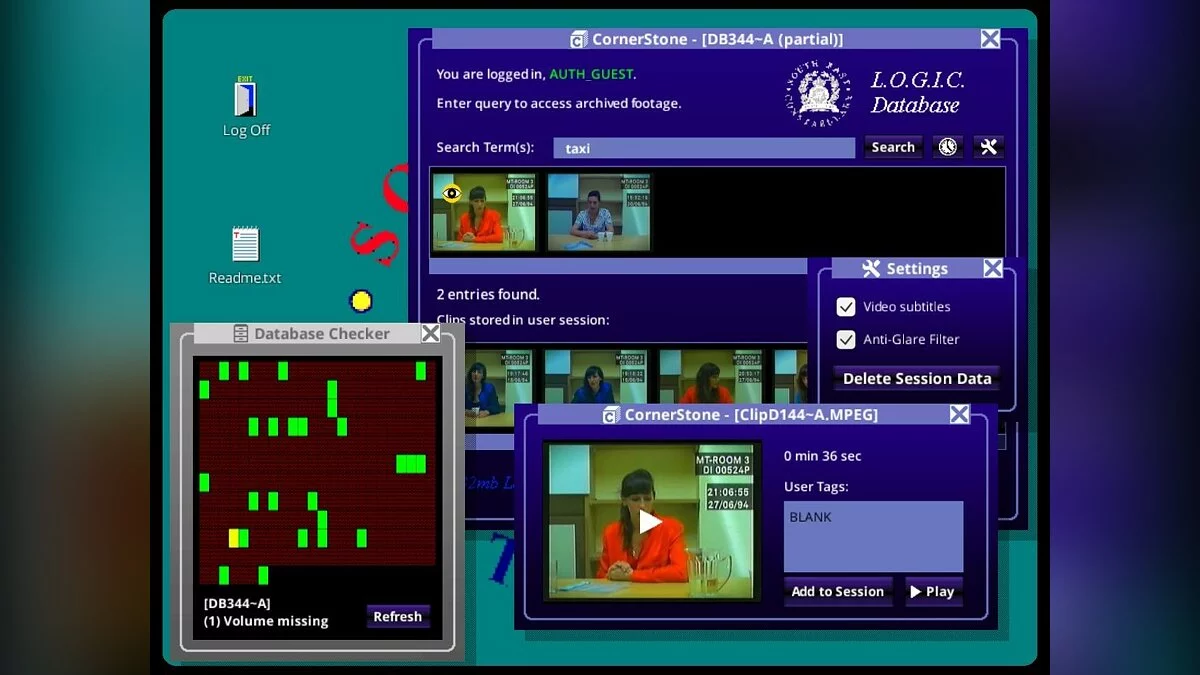Click the '2 entries found.' text
The image size is (1200, 675).
click(488, 294)
